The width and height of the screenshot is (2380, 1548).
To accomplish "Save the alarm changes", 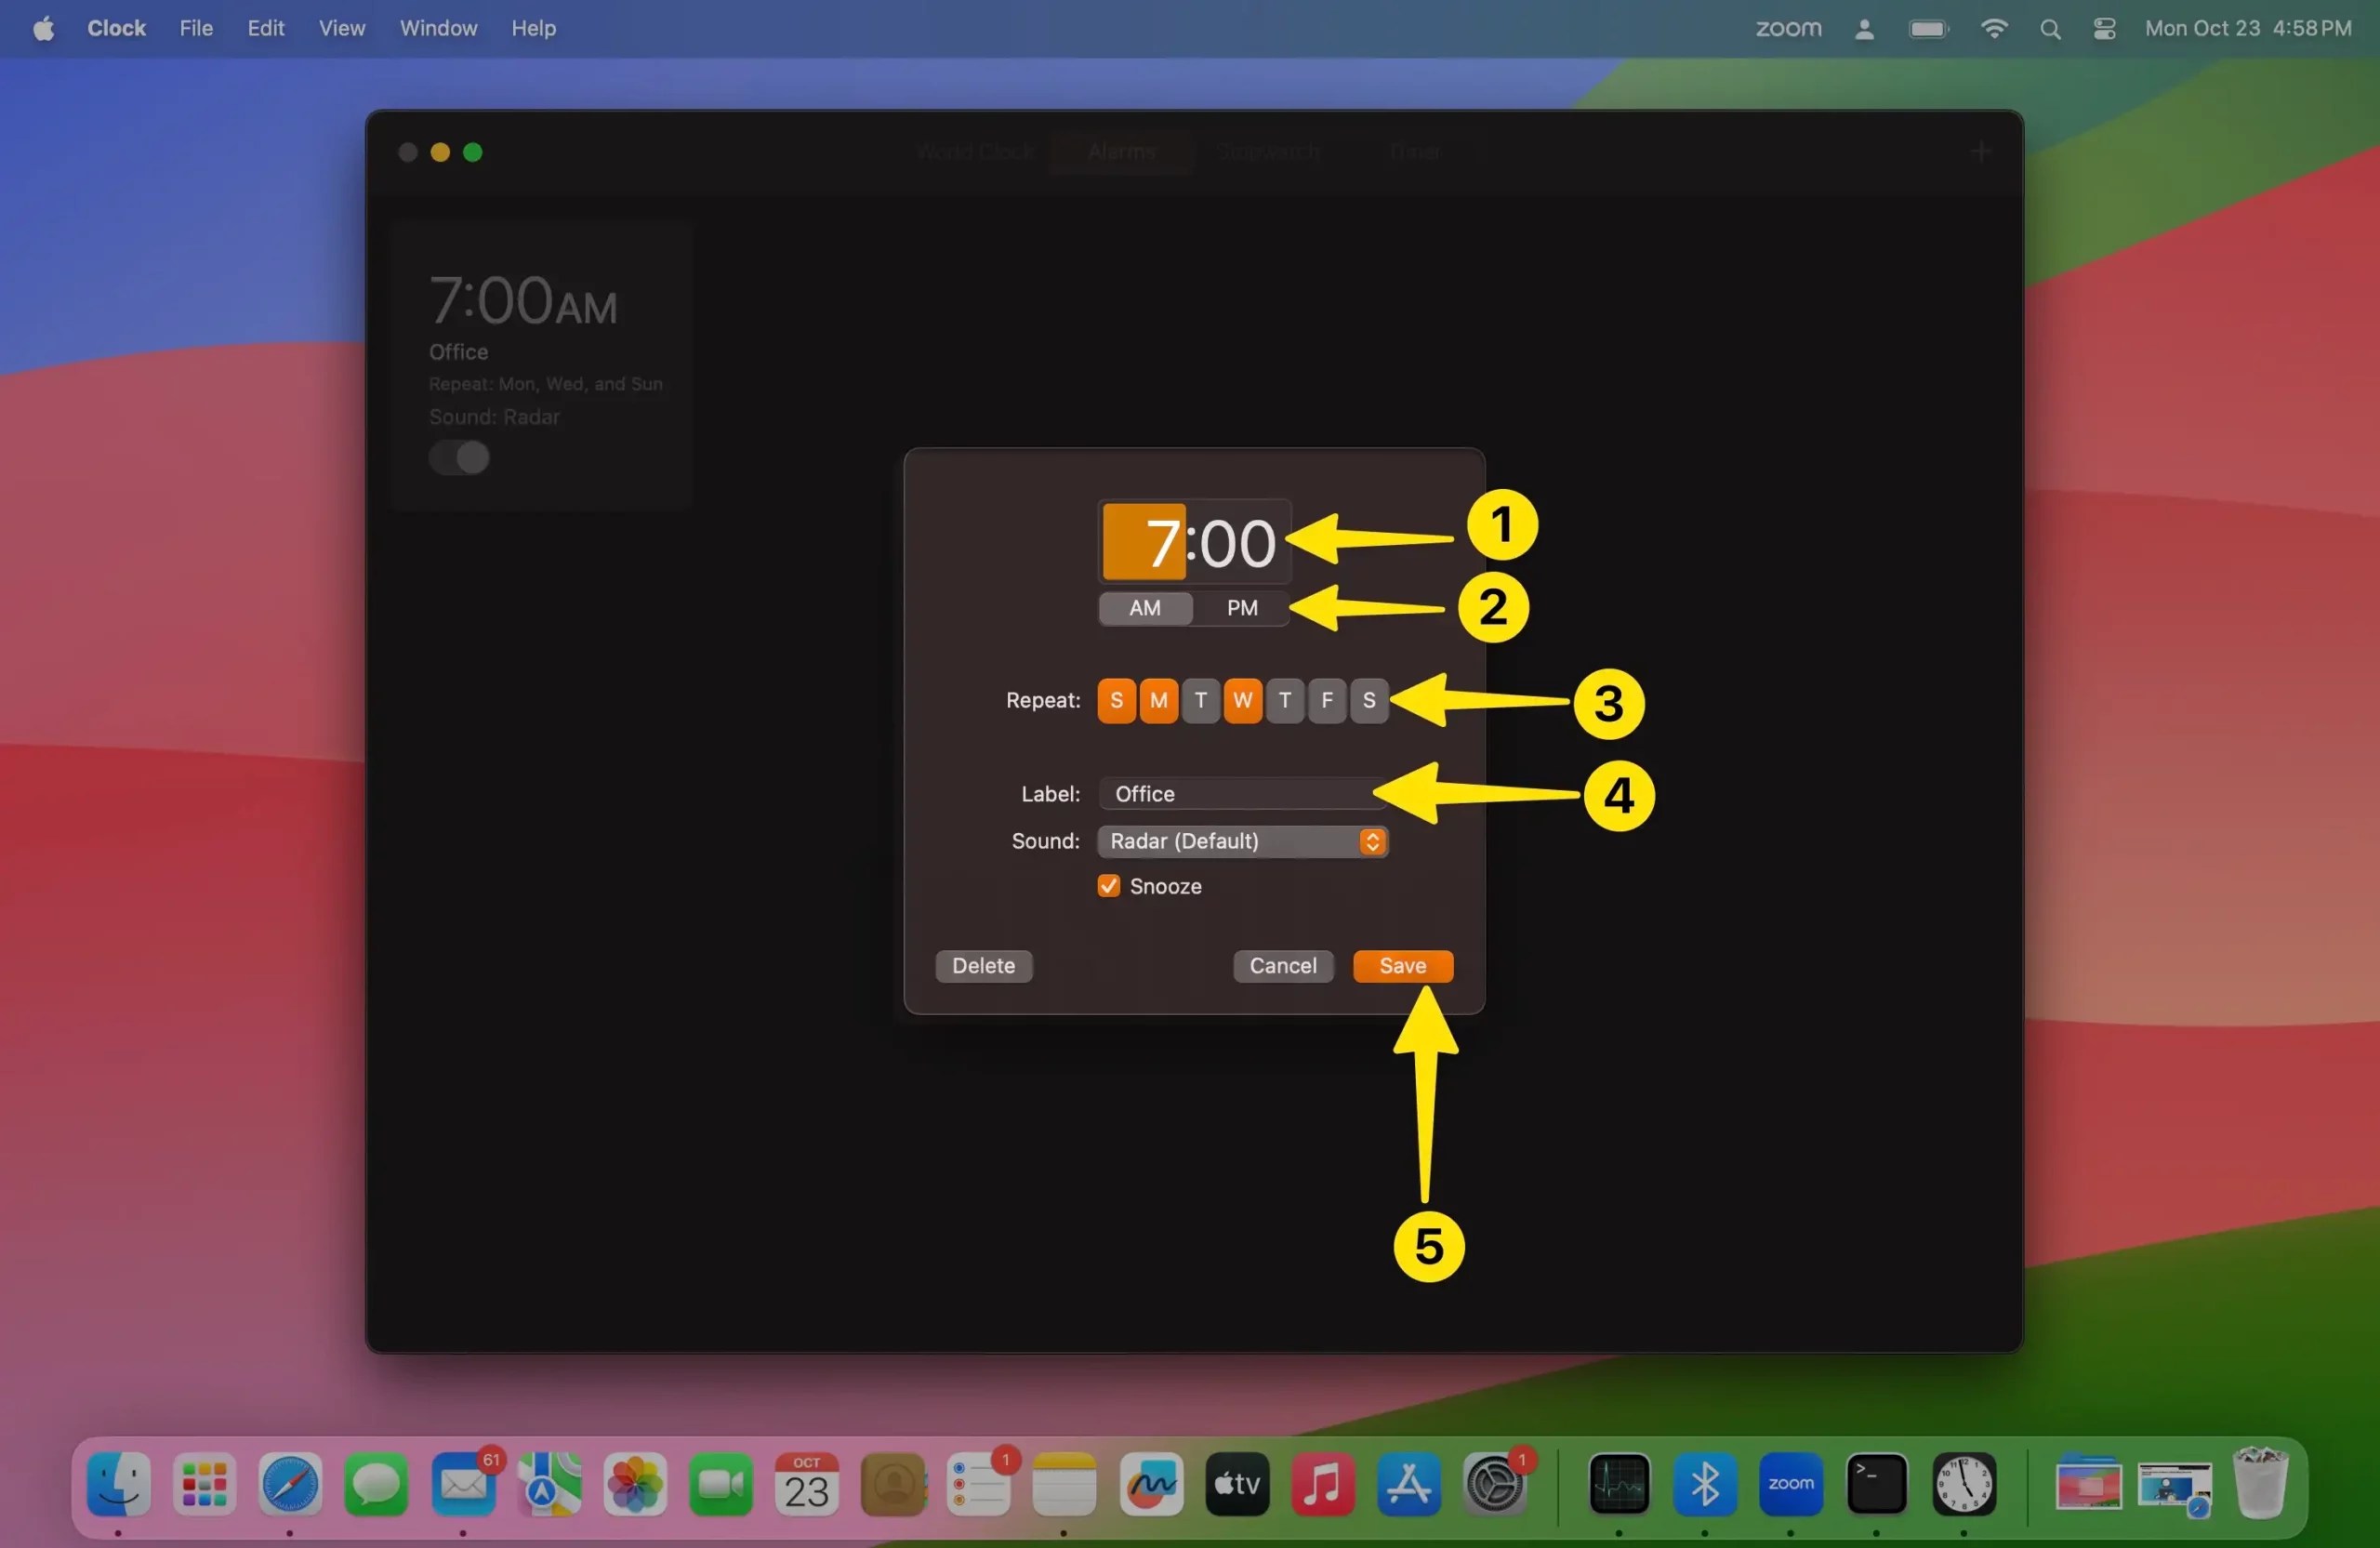I will (1401, 965).
